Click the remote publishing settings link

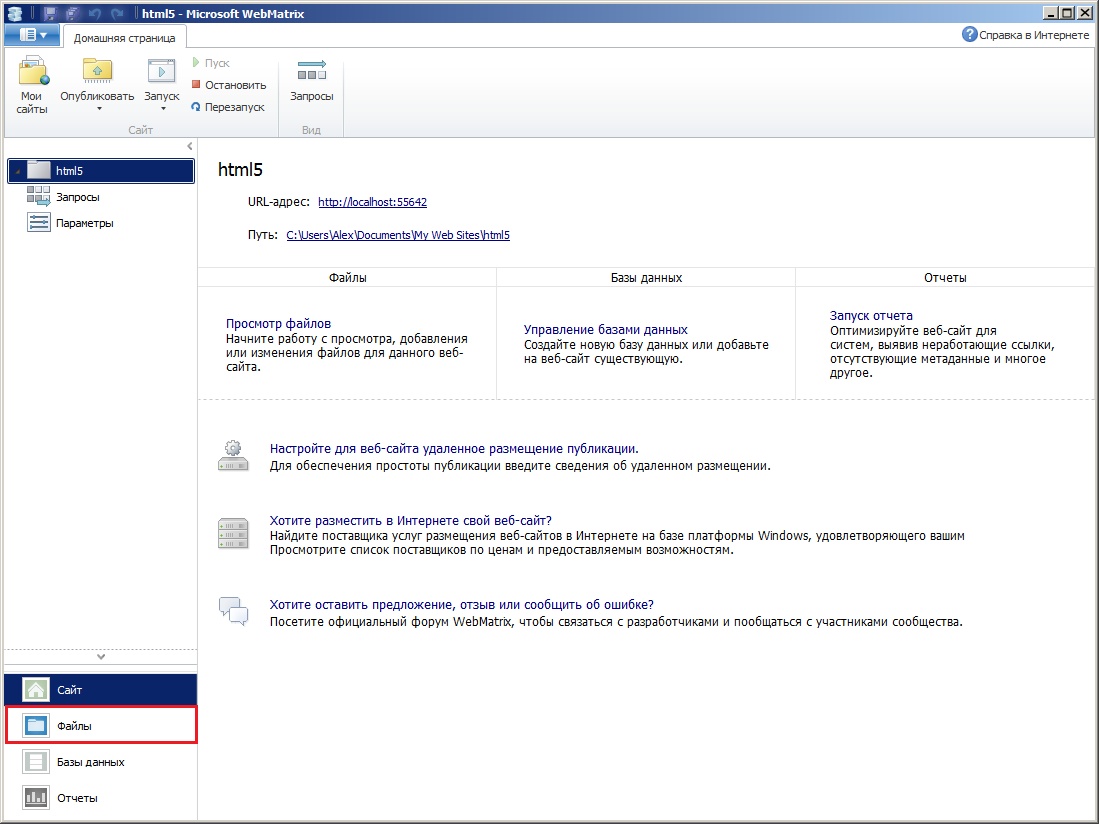click(454, 448)
